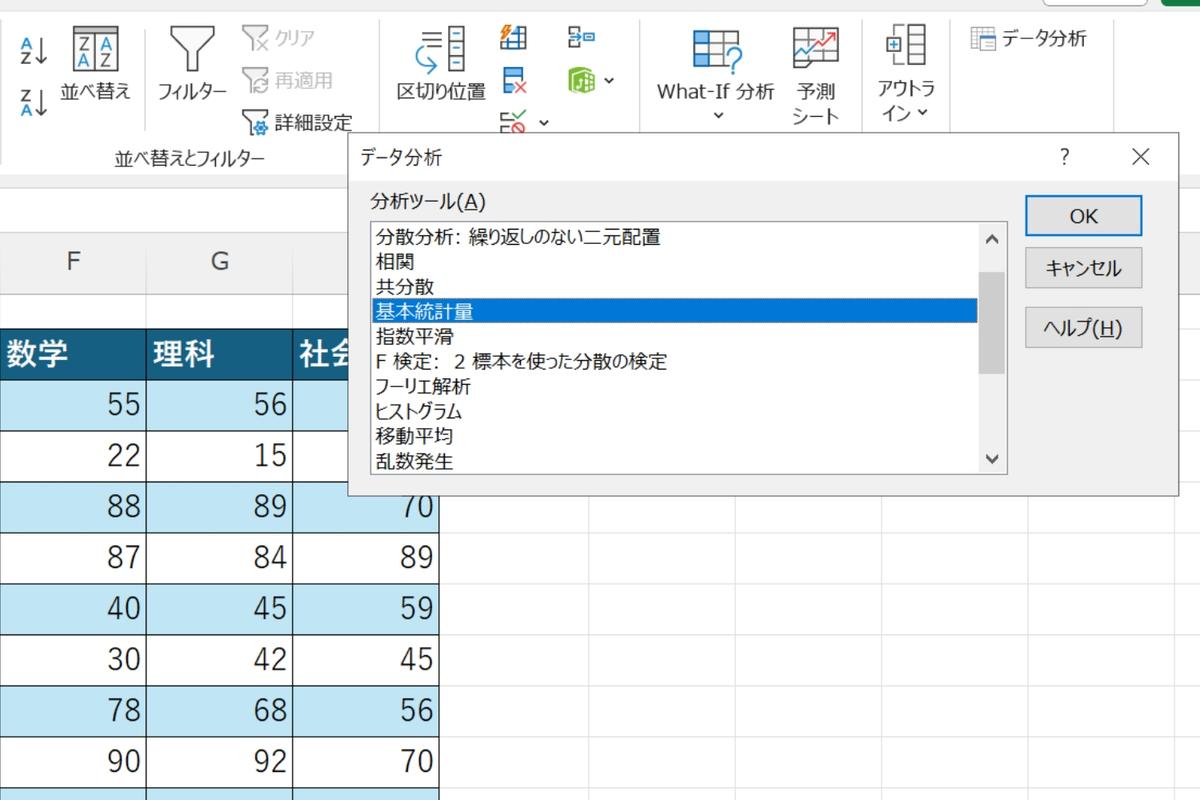Run フラッシュフィル with the lightning icon
This screenshot has height=800, width=1200.
513,37
